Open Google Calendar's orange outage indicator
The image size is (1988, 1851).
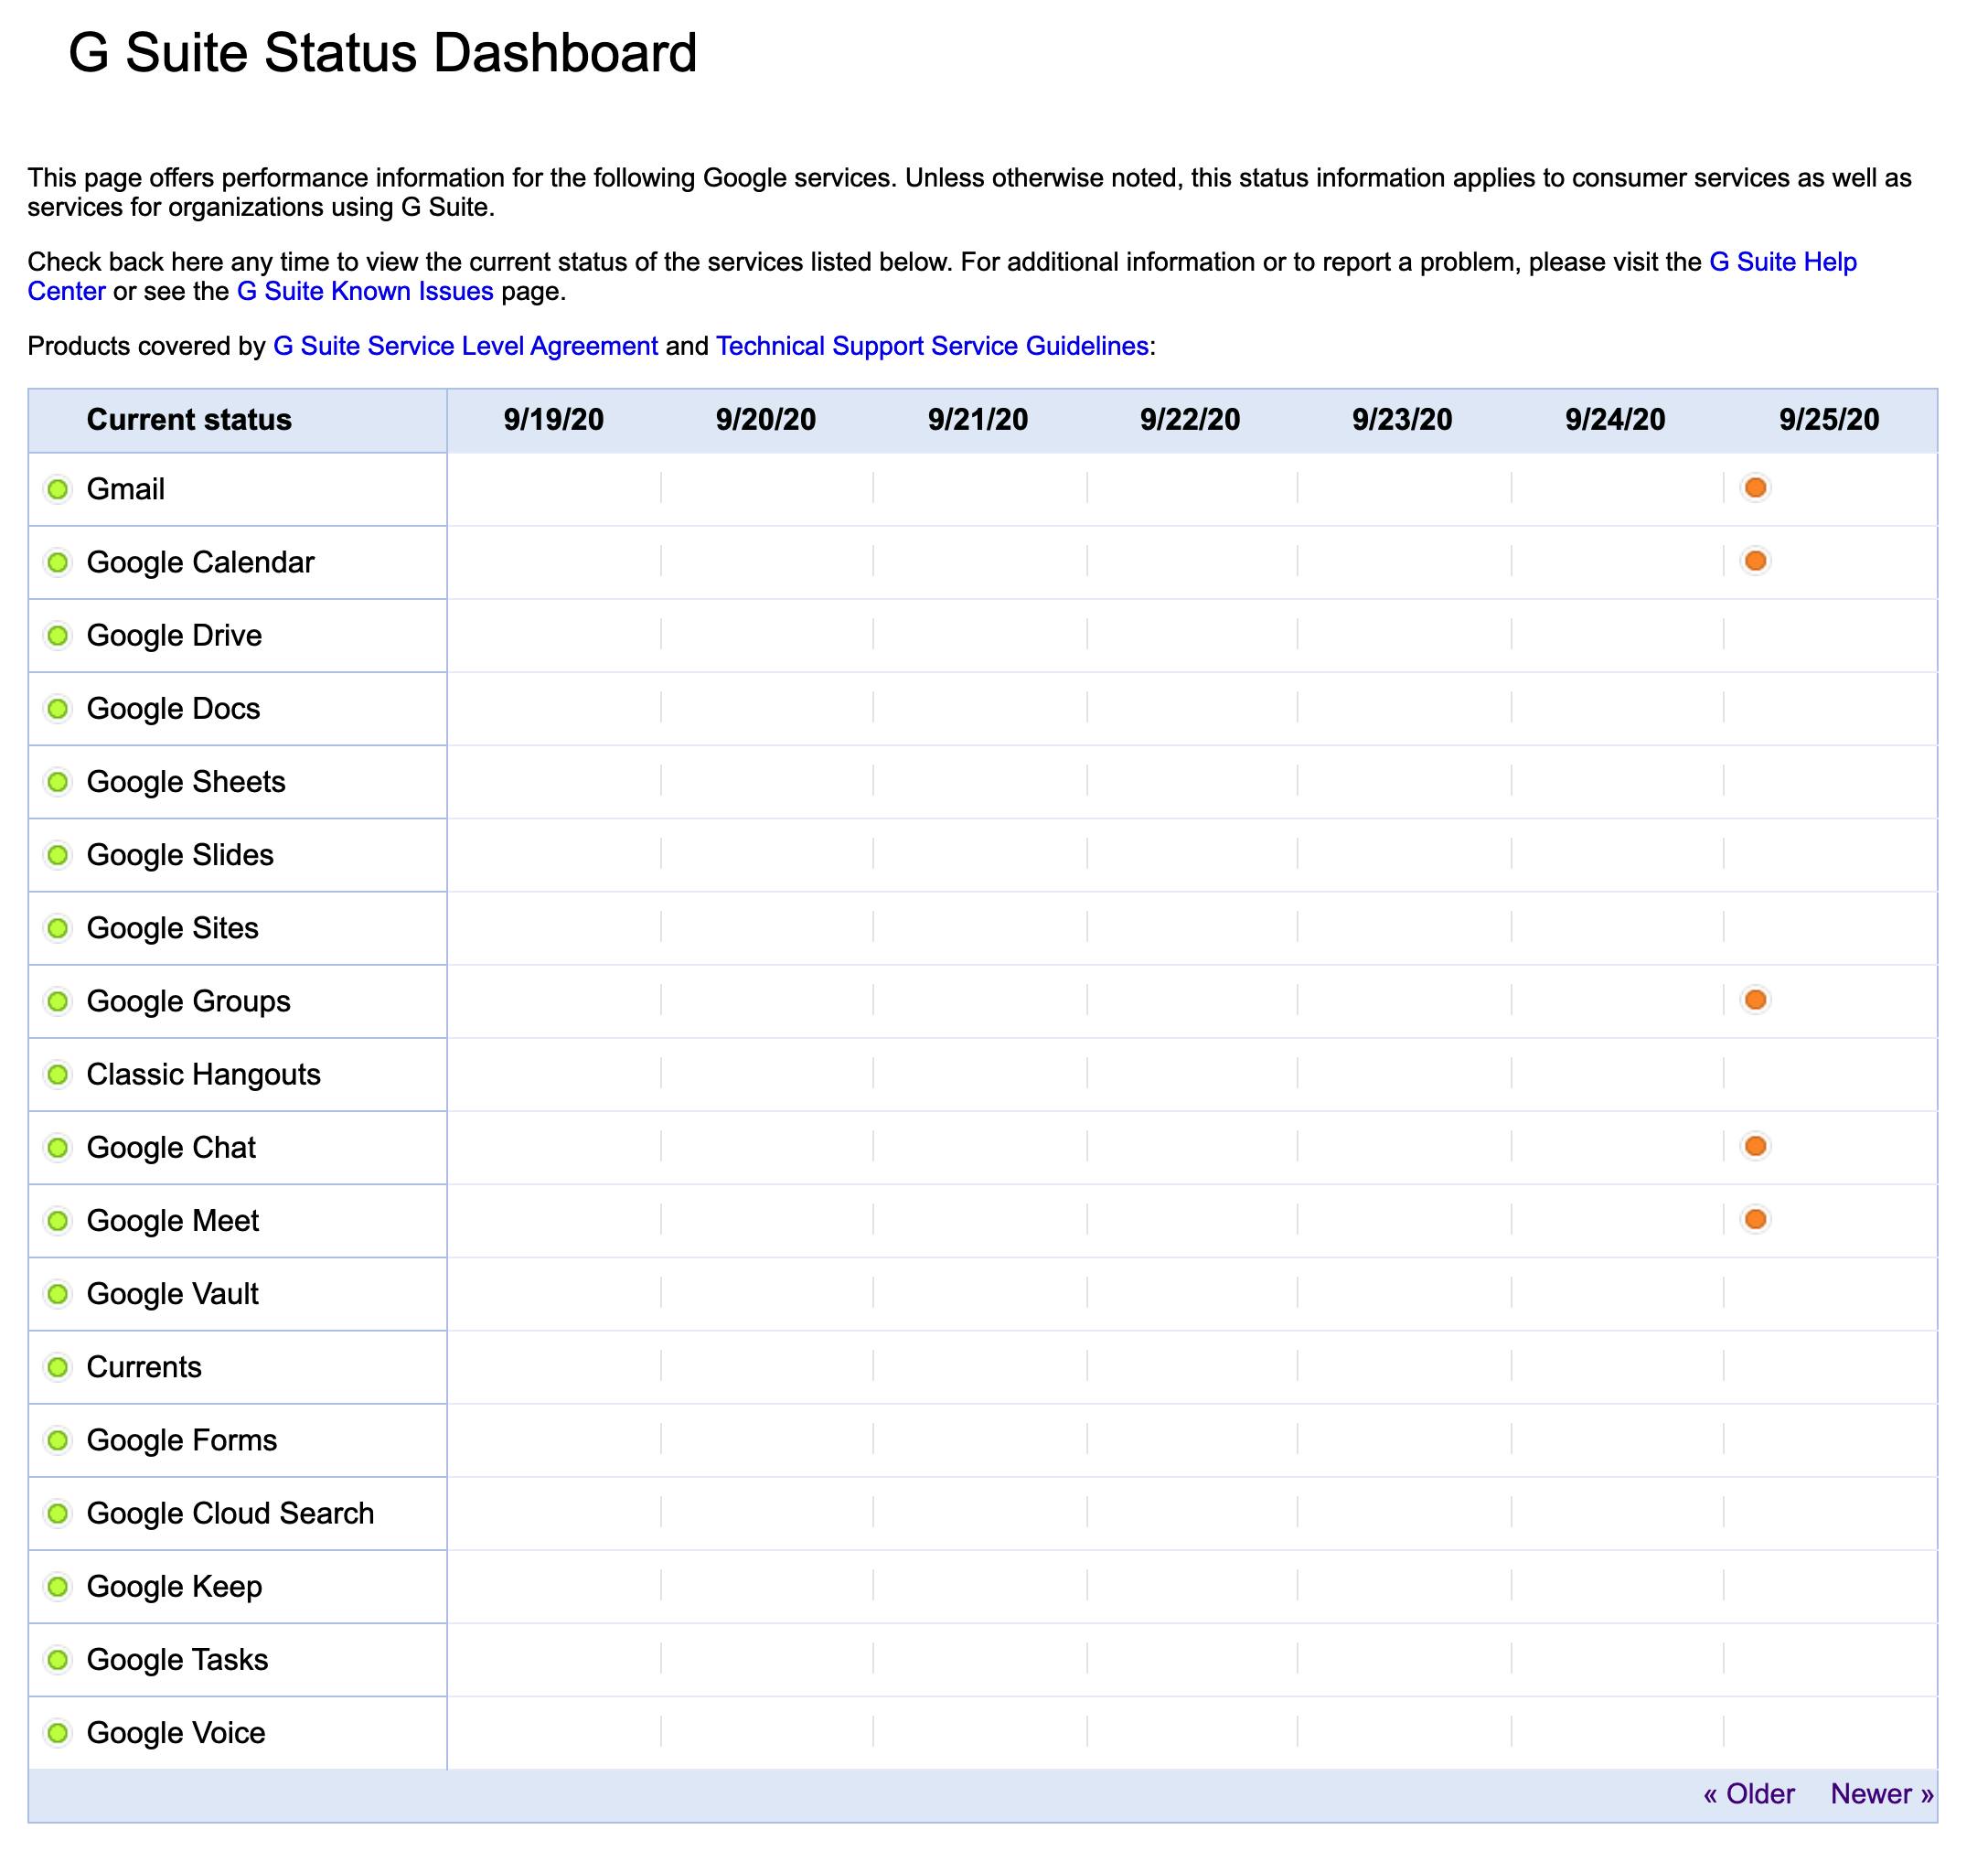(1755, 560)
